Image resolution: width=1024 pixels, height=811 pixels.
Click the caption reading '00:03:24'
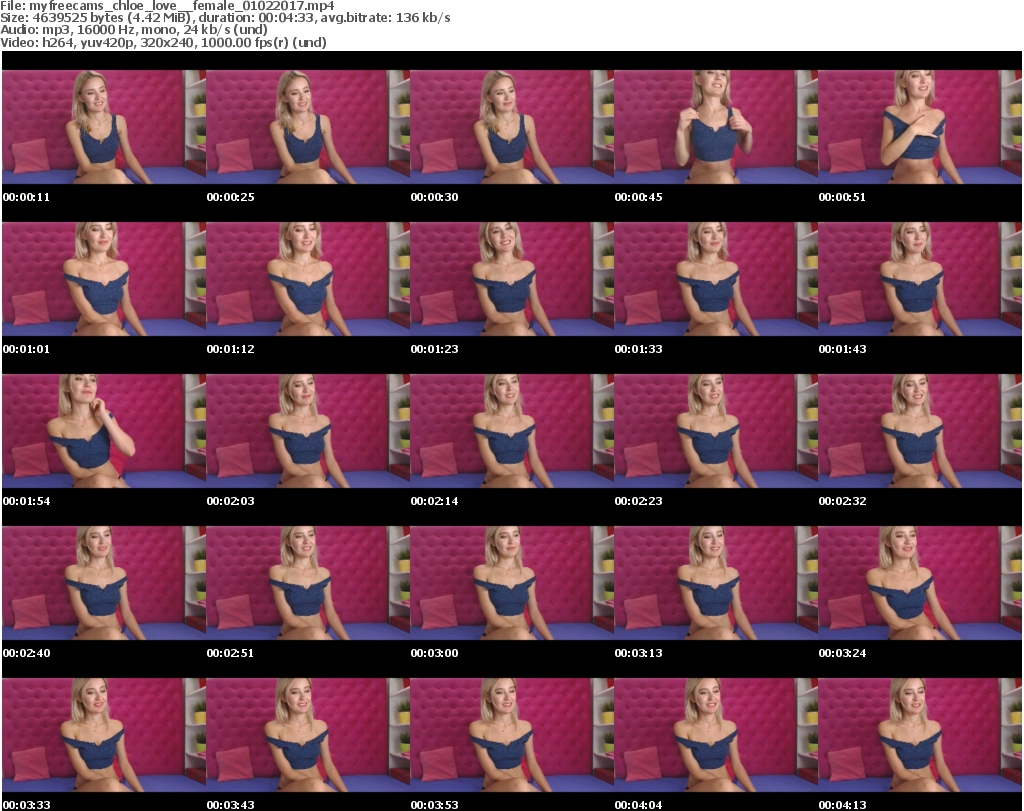click(842, 653)
